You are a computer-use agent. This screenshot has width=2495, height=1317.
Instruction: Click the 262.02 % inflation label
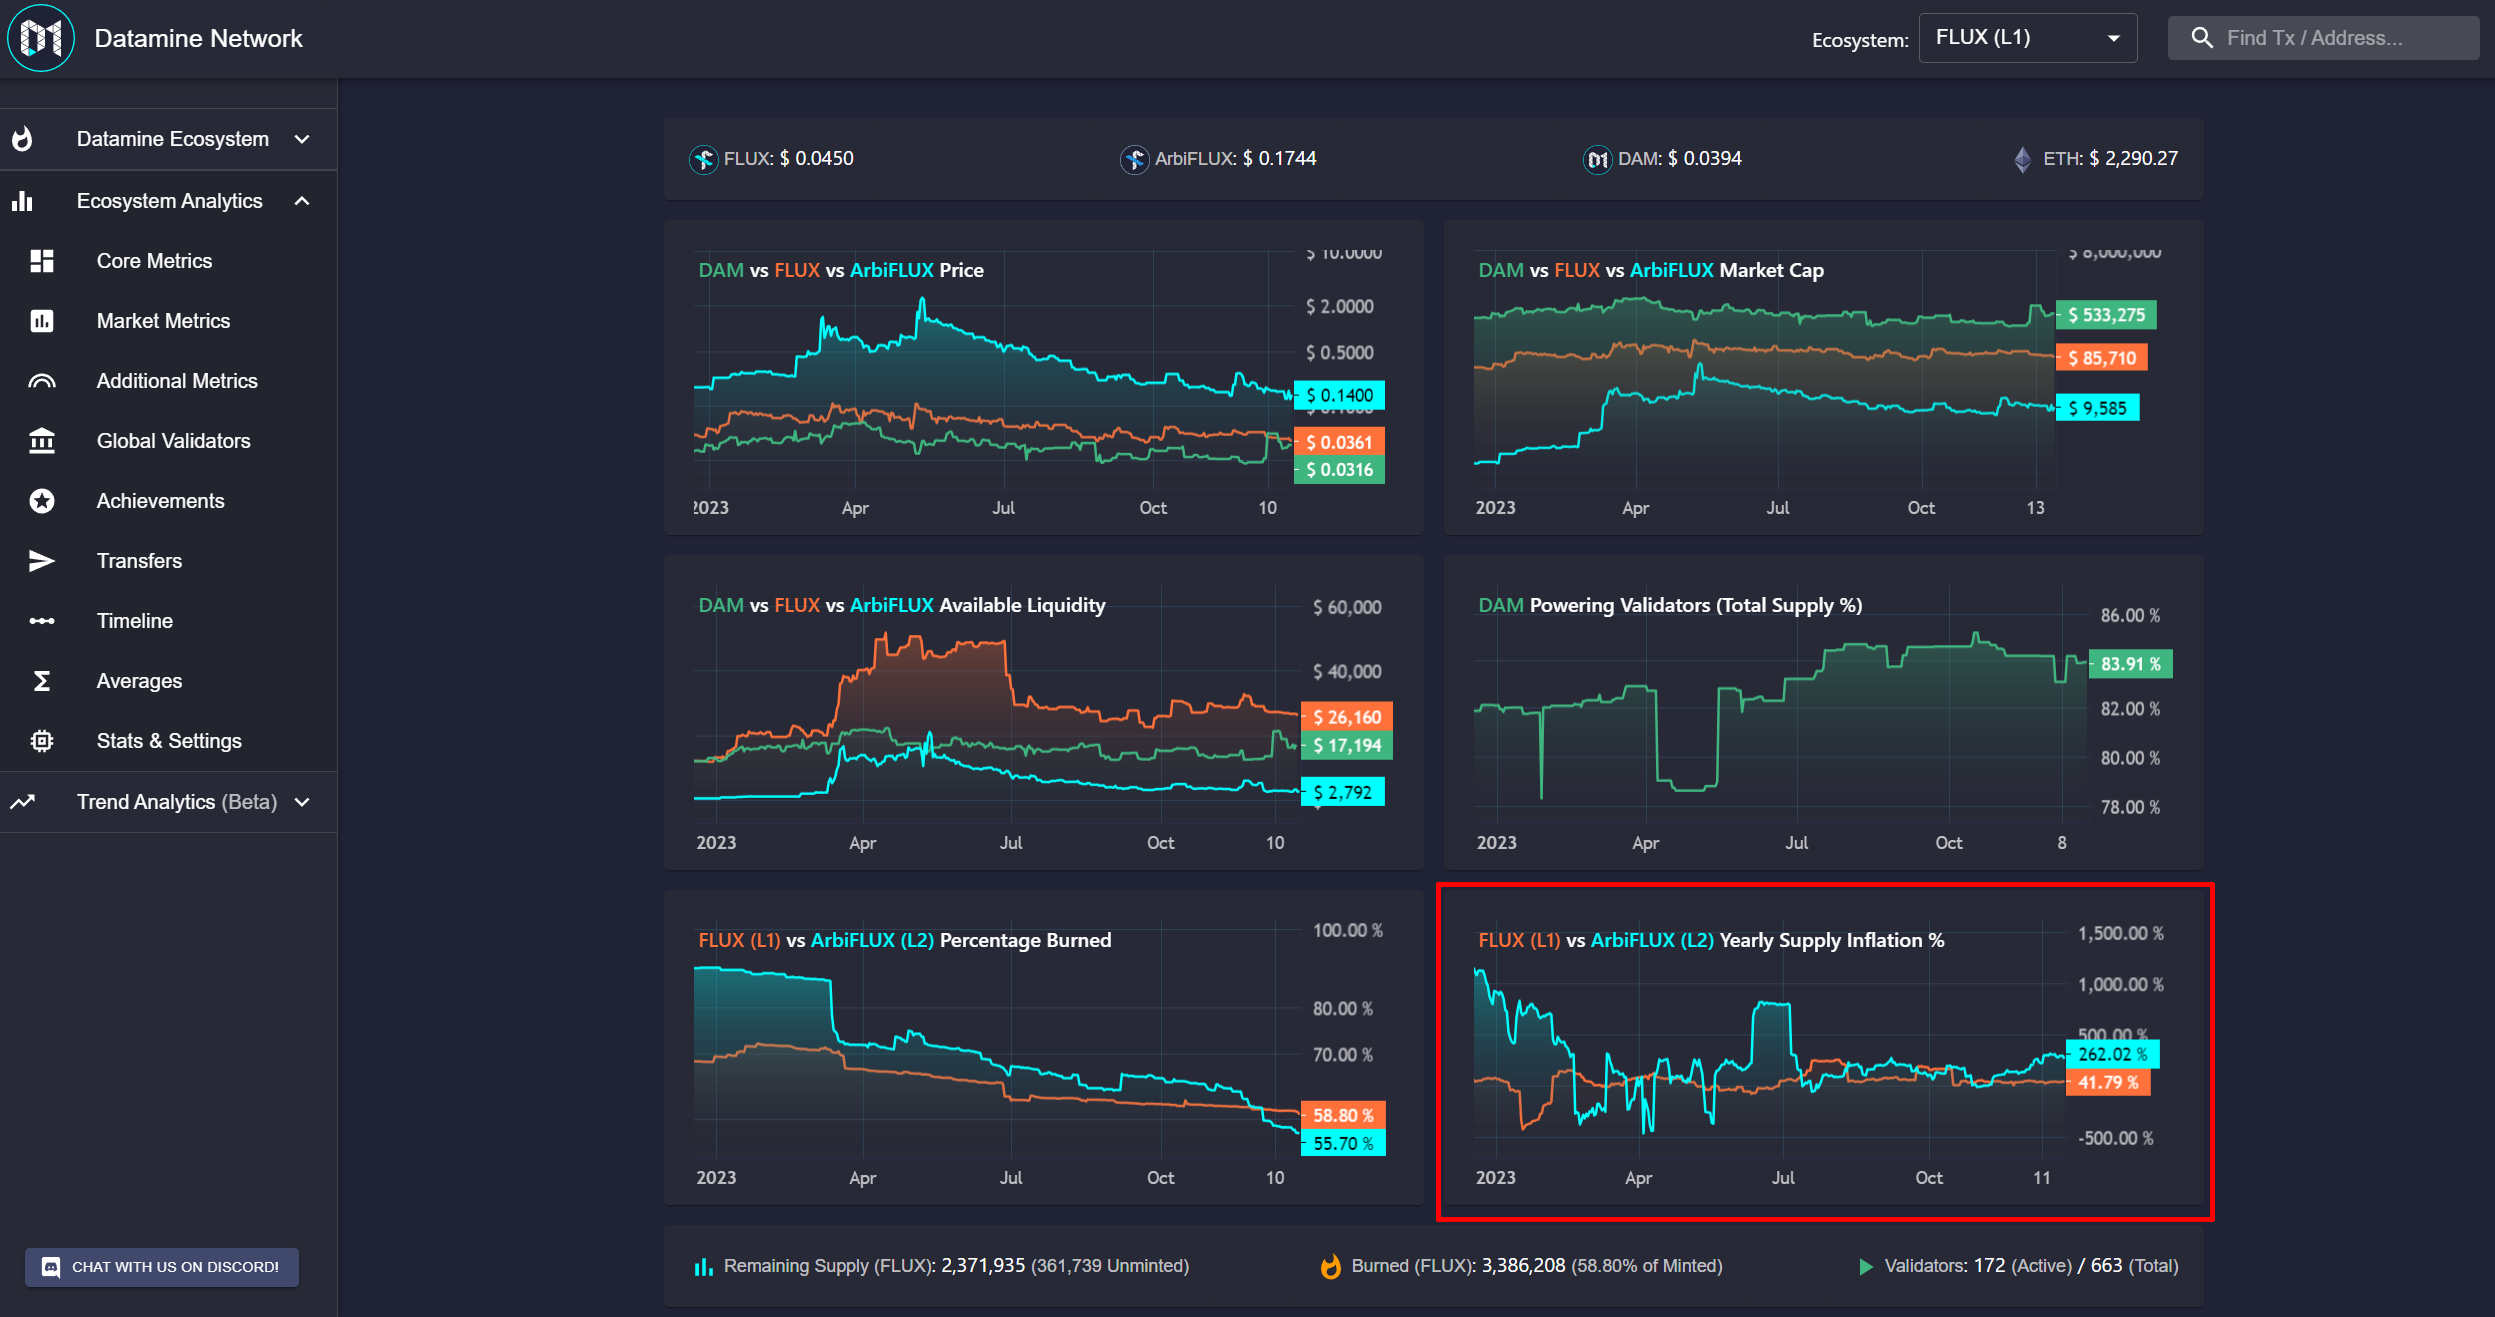pyautogui.click(x=2112, y=1054)
